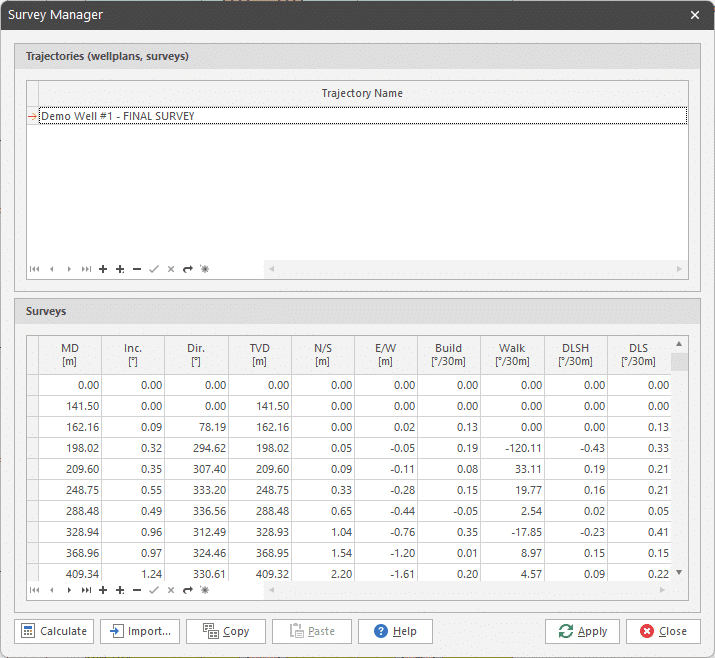This screenshot has height=658, width=715.
Task: Click the MD column header
Action: tap(70, 354)
